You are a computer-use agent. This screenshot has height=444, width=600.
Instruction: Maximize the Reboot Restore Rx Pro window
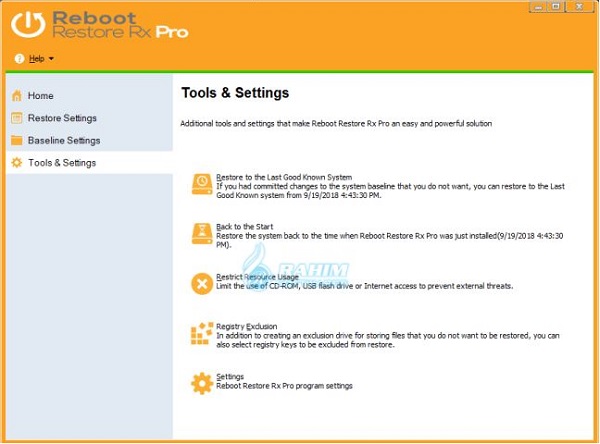[556, 7]
